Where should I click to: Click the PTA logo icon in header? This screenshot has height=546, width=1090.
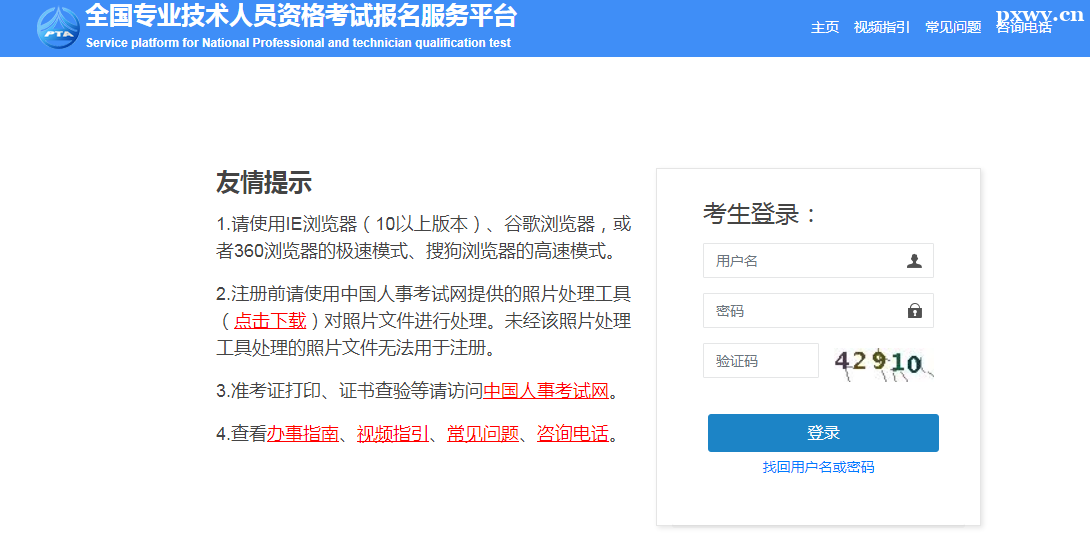58,28
